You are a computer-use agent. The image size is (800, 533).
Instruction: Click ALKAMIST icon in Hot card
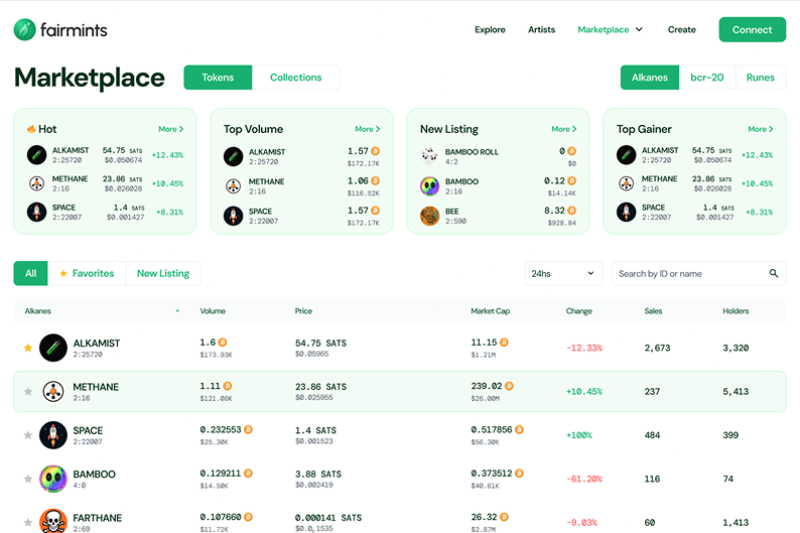(37, 155)
